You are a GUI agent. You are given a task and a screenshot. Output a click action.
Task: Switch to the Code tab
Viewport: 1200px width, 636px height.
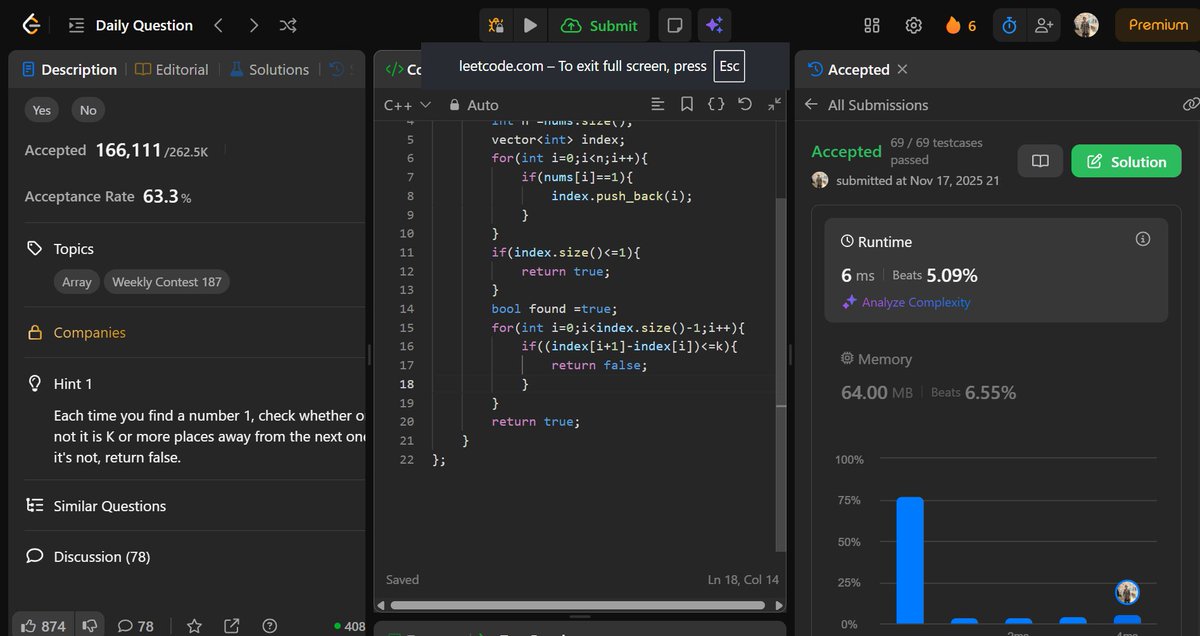(x=403, y=69)
